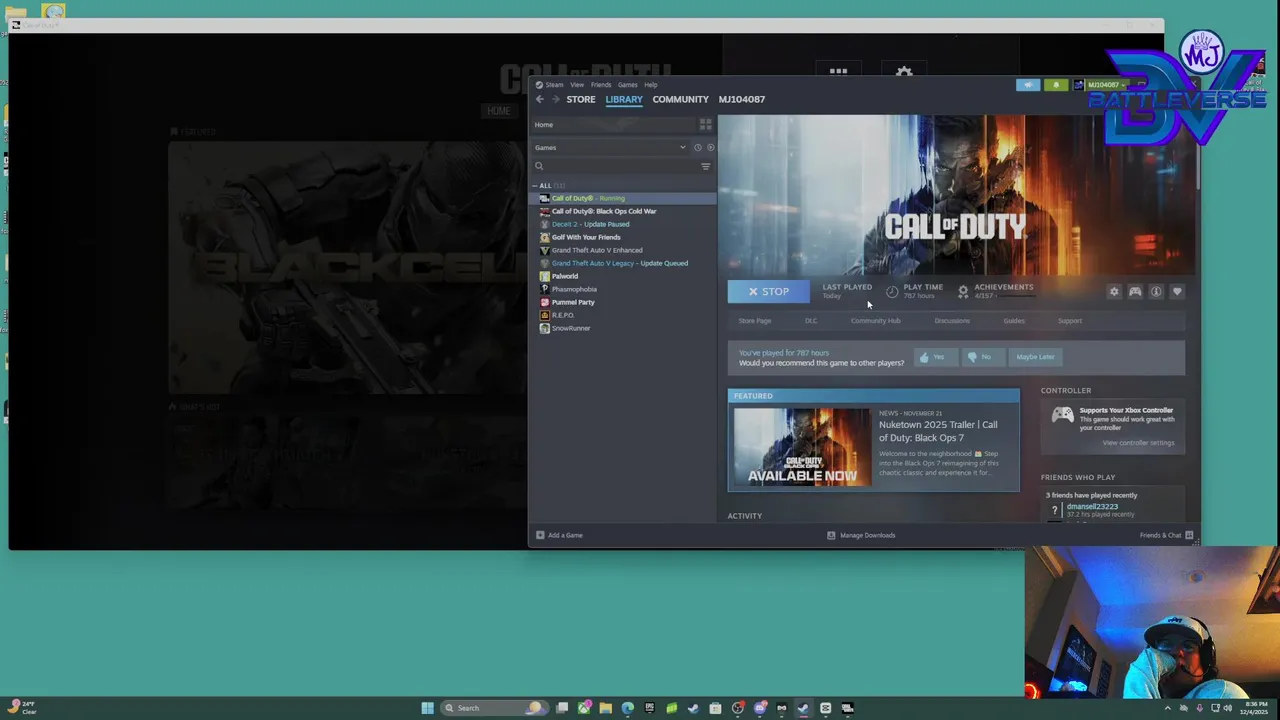Go back with Steam's back arrow
Image resolution: width=1280 pixels, height=720 pixels.
tap(540, 99)
